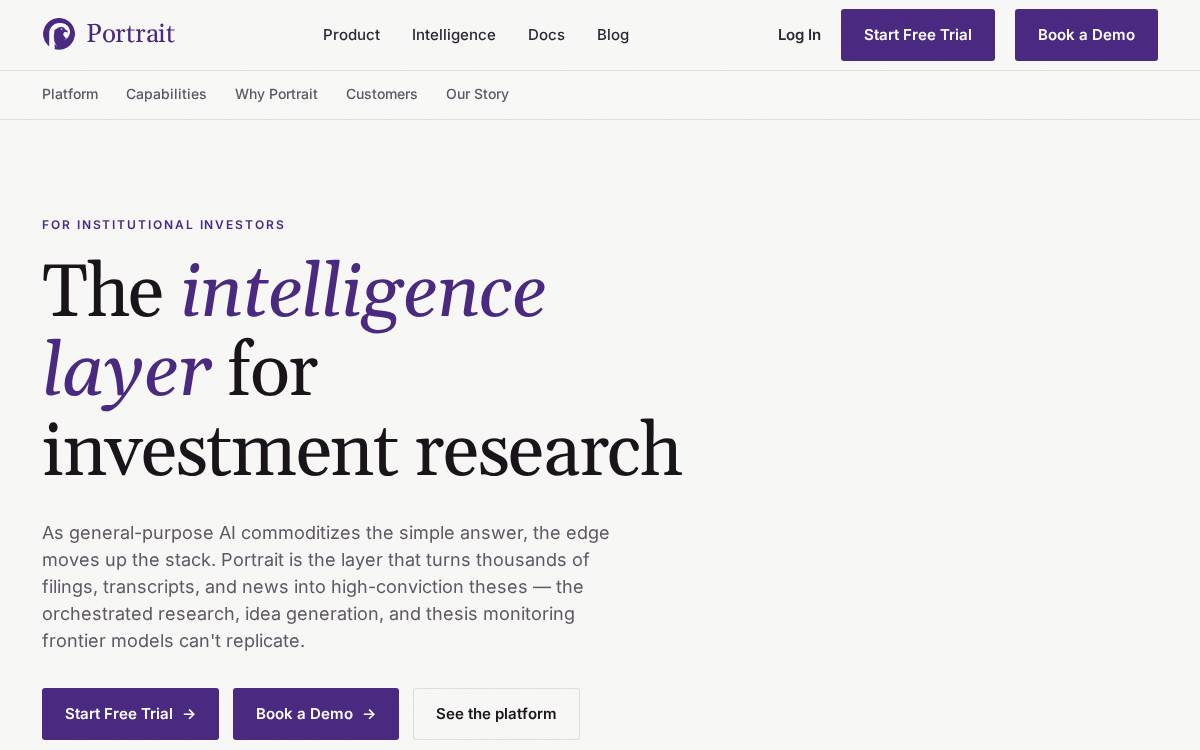The width and height of the screenshot is (1200, 750).
Task: Click the 'investment research' headline line
Action: click(362, 450)
